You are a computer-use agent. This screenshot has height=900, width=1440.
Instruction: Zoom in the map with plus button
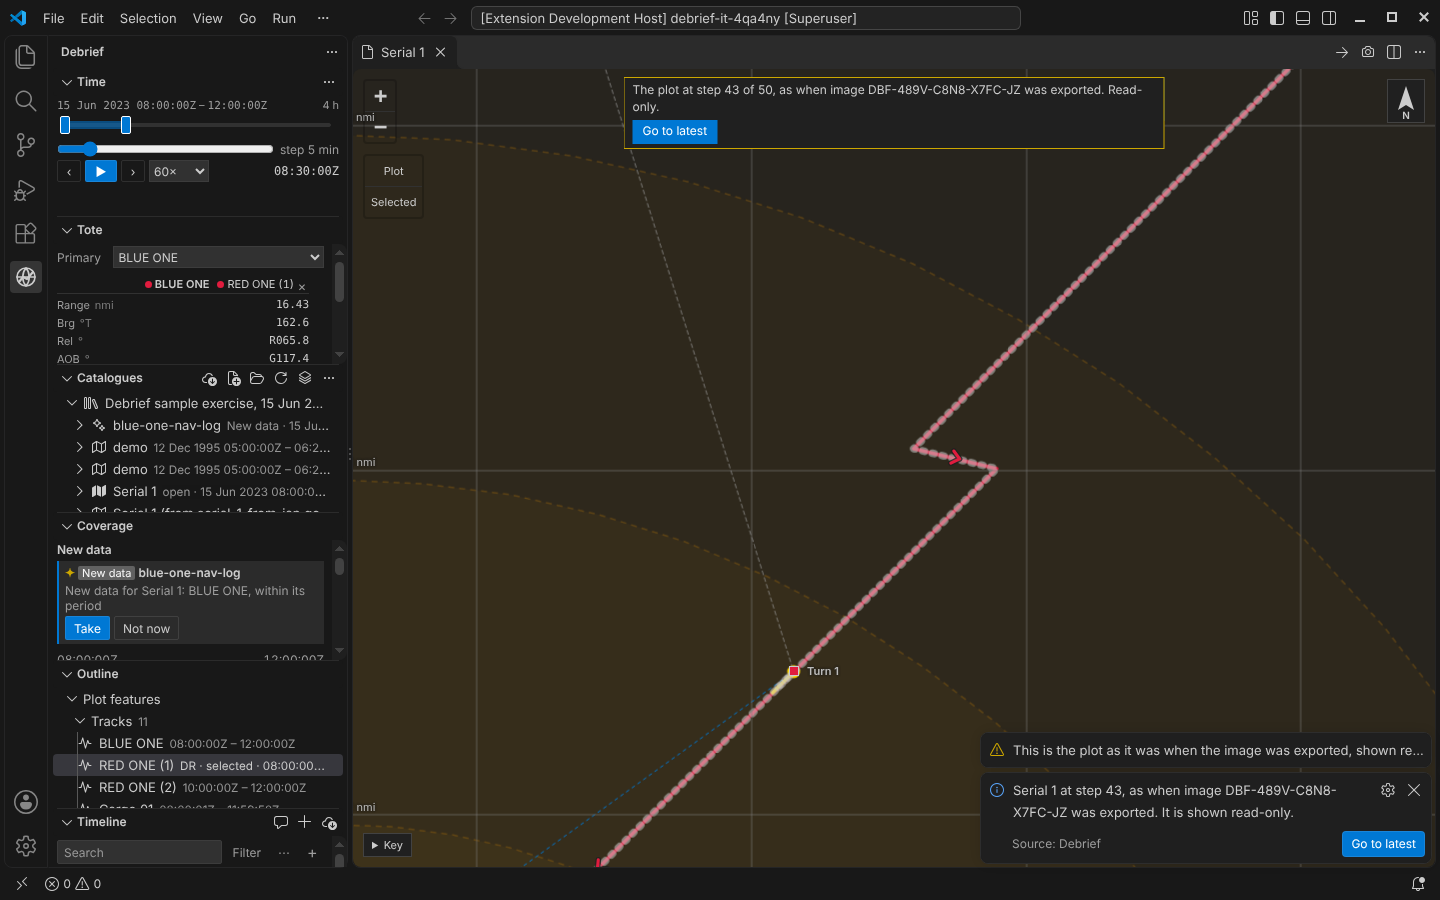pos(380,96)
